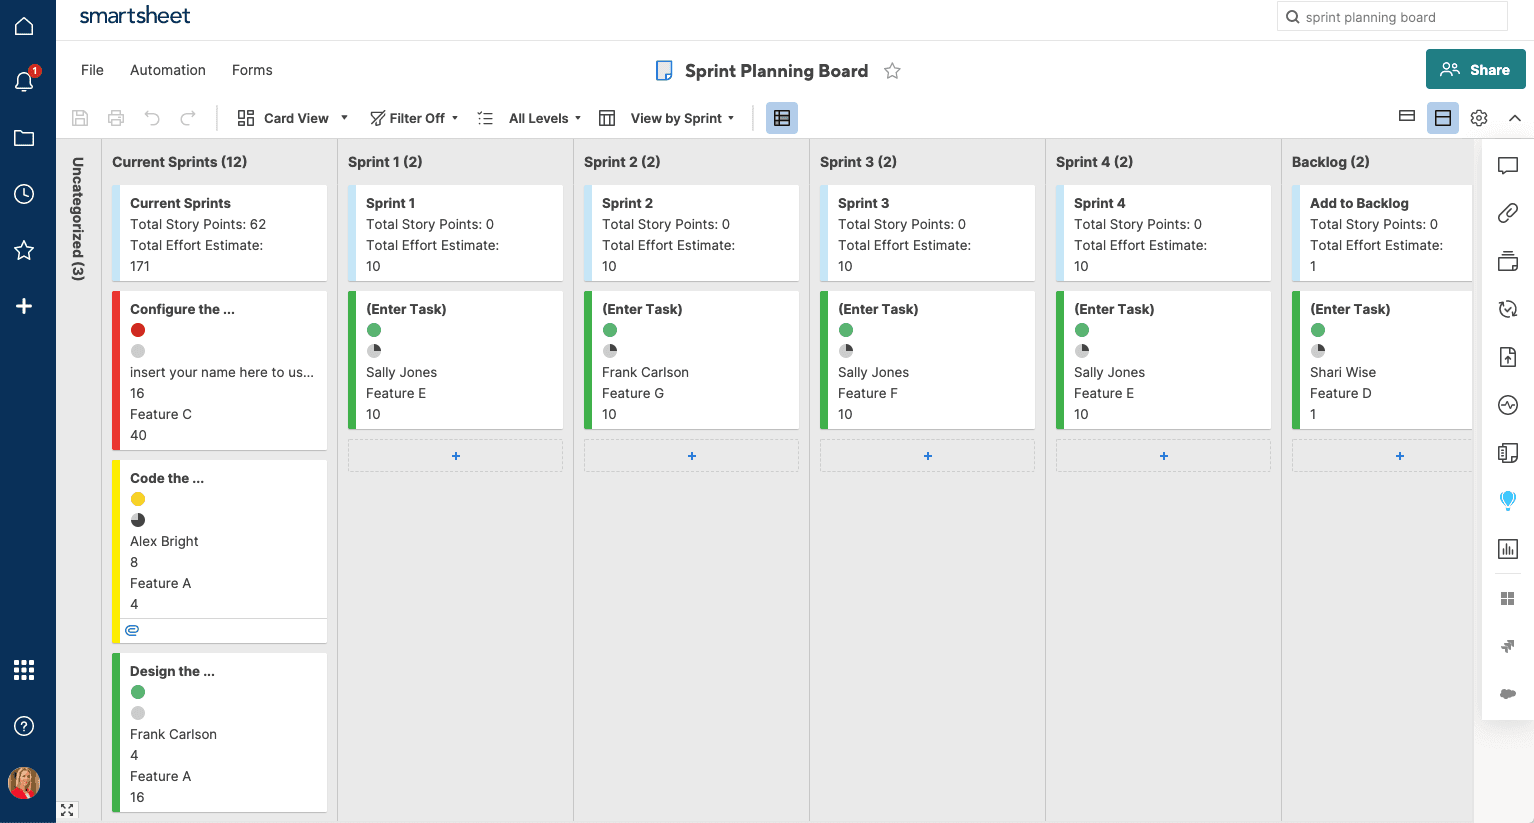Screen dimensions: 1534x823
Task: Open the Publish panel
Action: [x=1508, y=357]
